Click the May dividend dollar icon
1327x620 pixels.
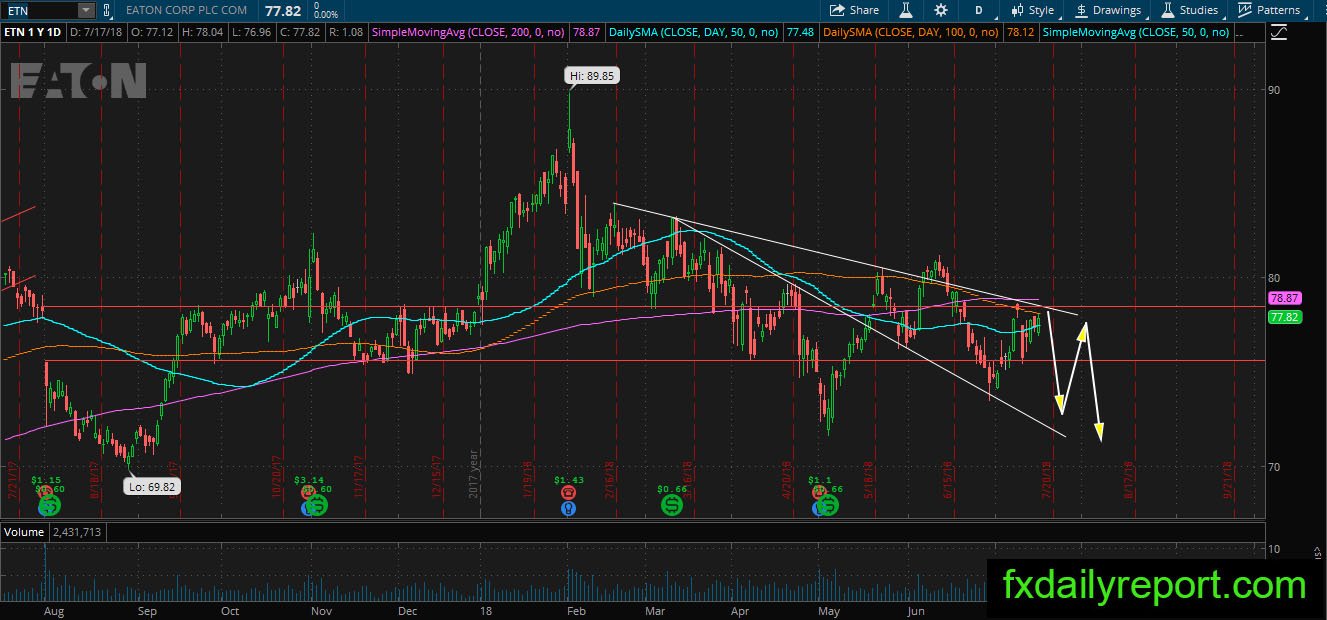coord(828,506)
